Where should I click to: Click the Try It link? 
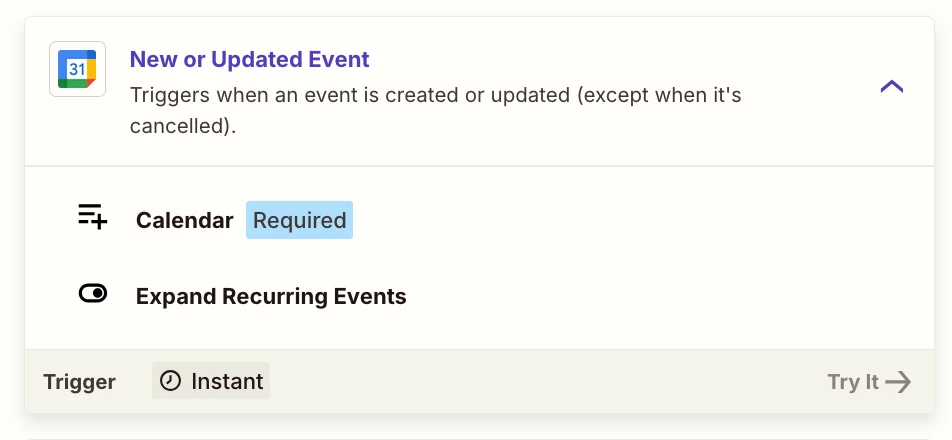pos(853,382)
